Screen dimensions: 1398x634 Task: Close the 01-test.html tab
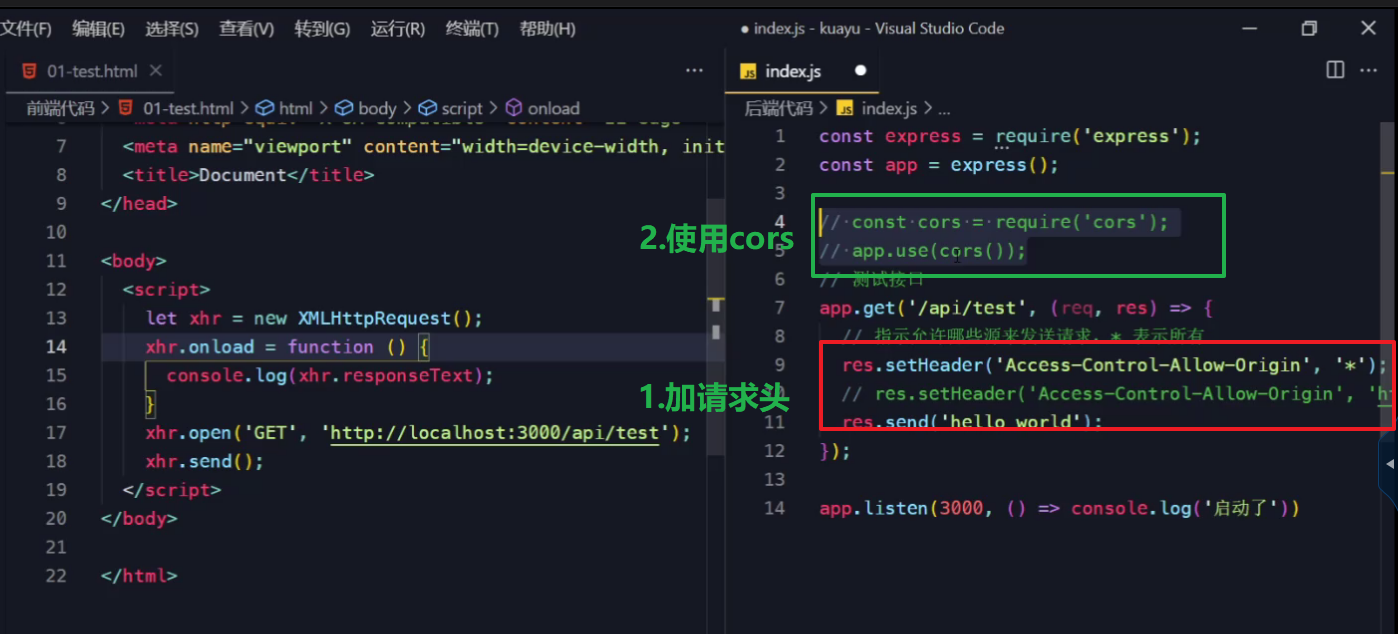tap(155, 71)
